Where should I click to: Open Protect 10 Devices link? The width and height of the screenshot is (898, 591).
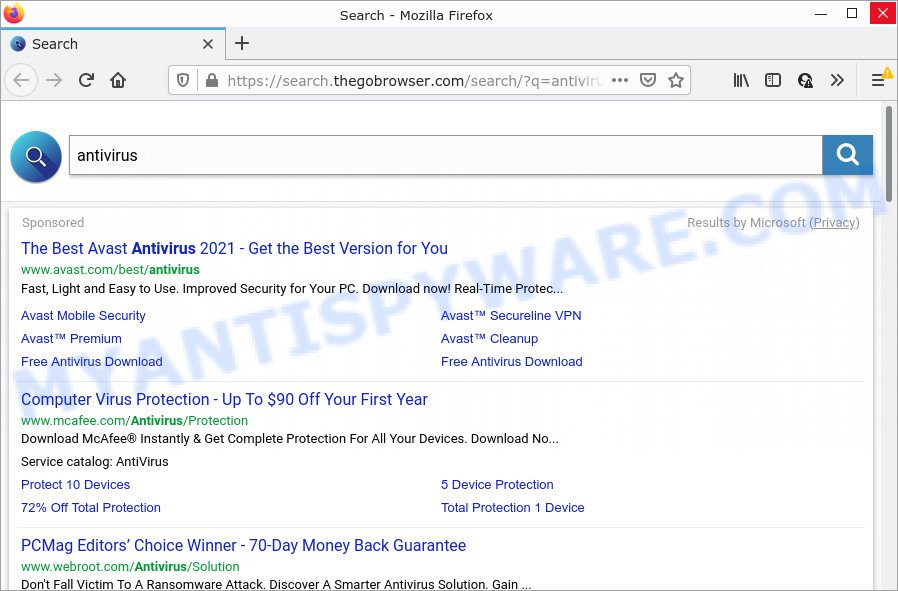tap(76, 484)
